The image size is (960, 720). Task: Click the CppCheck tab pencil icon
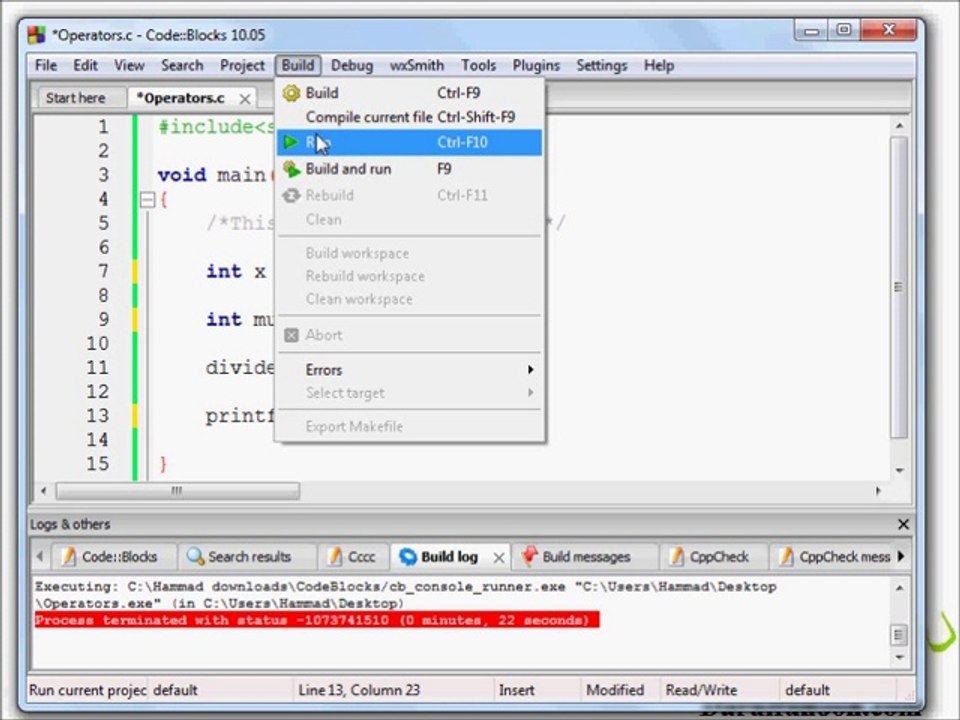click(677, 557)
